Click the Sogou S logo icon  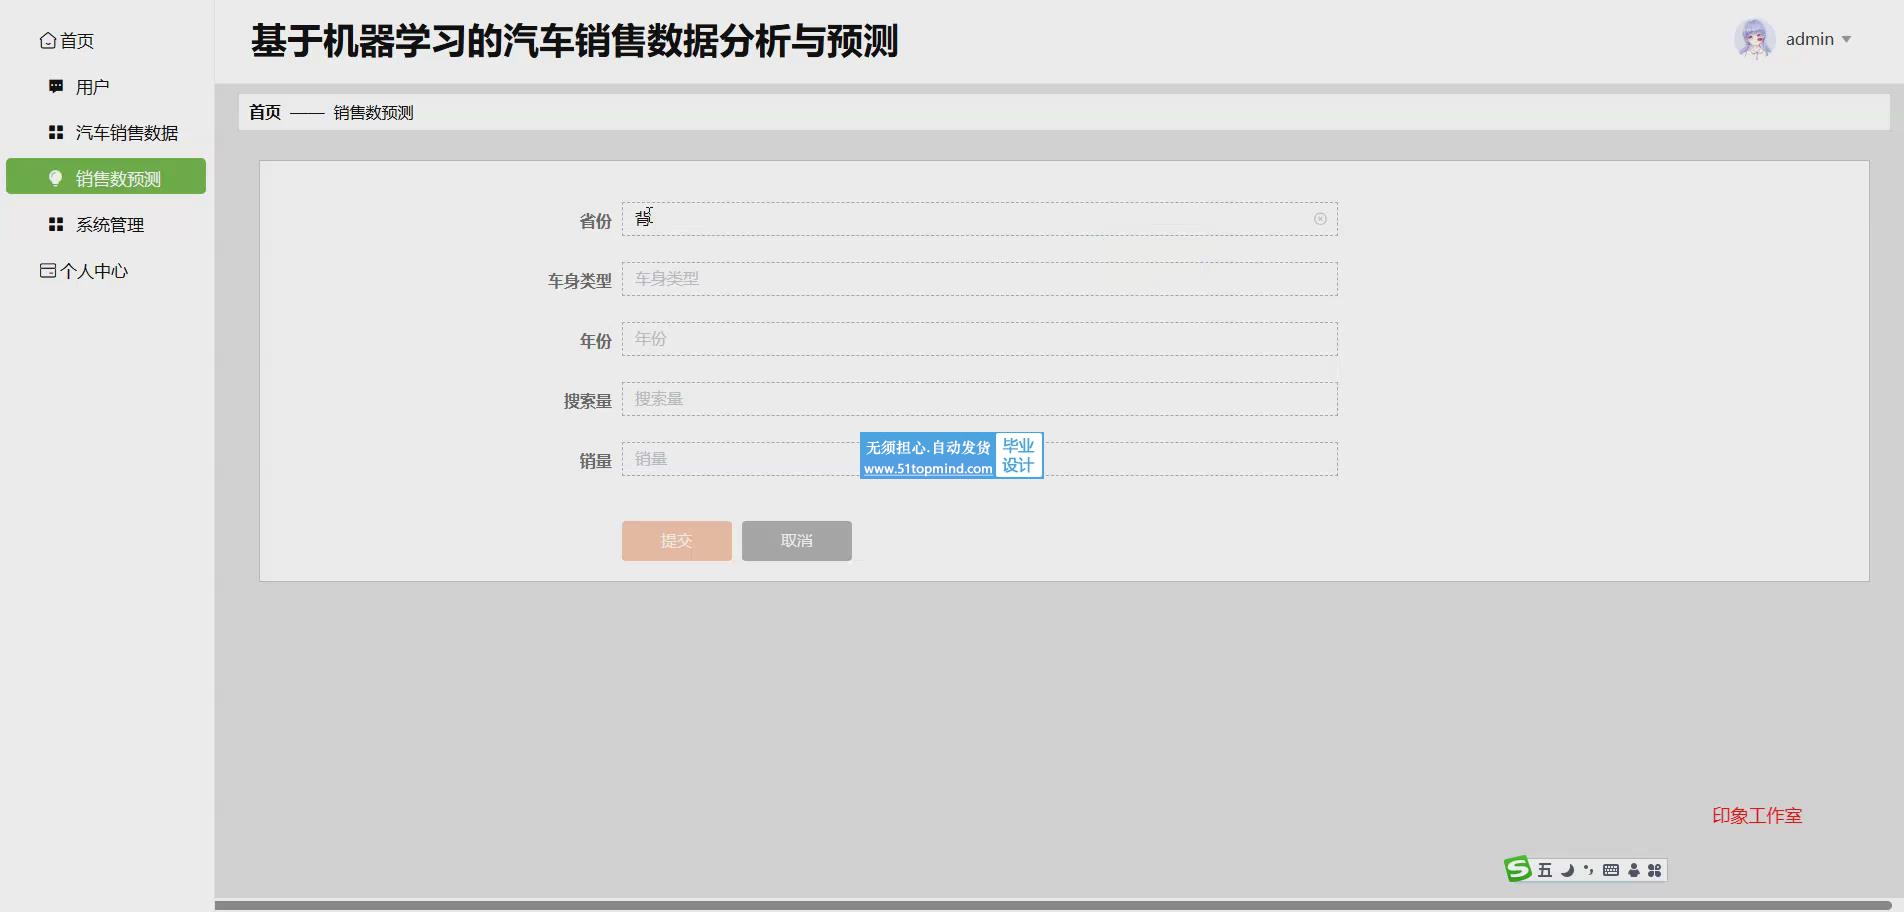pyautogui.click(x=1518, y=870)
